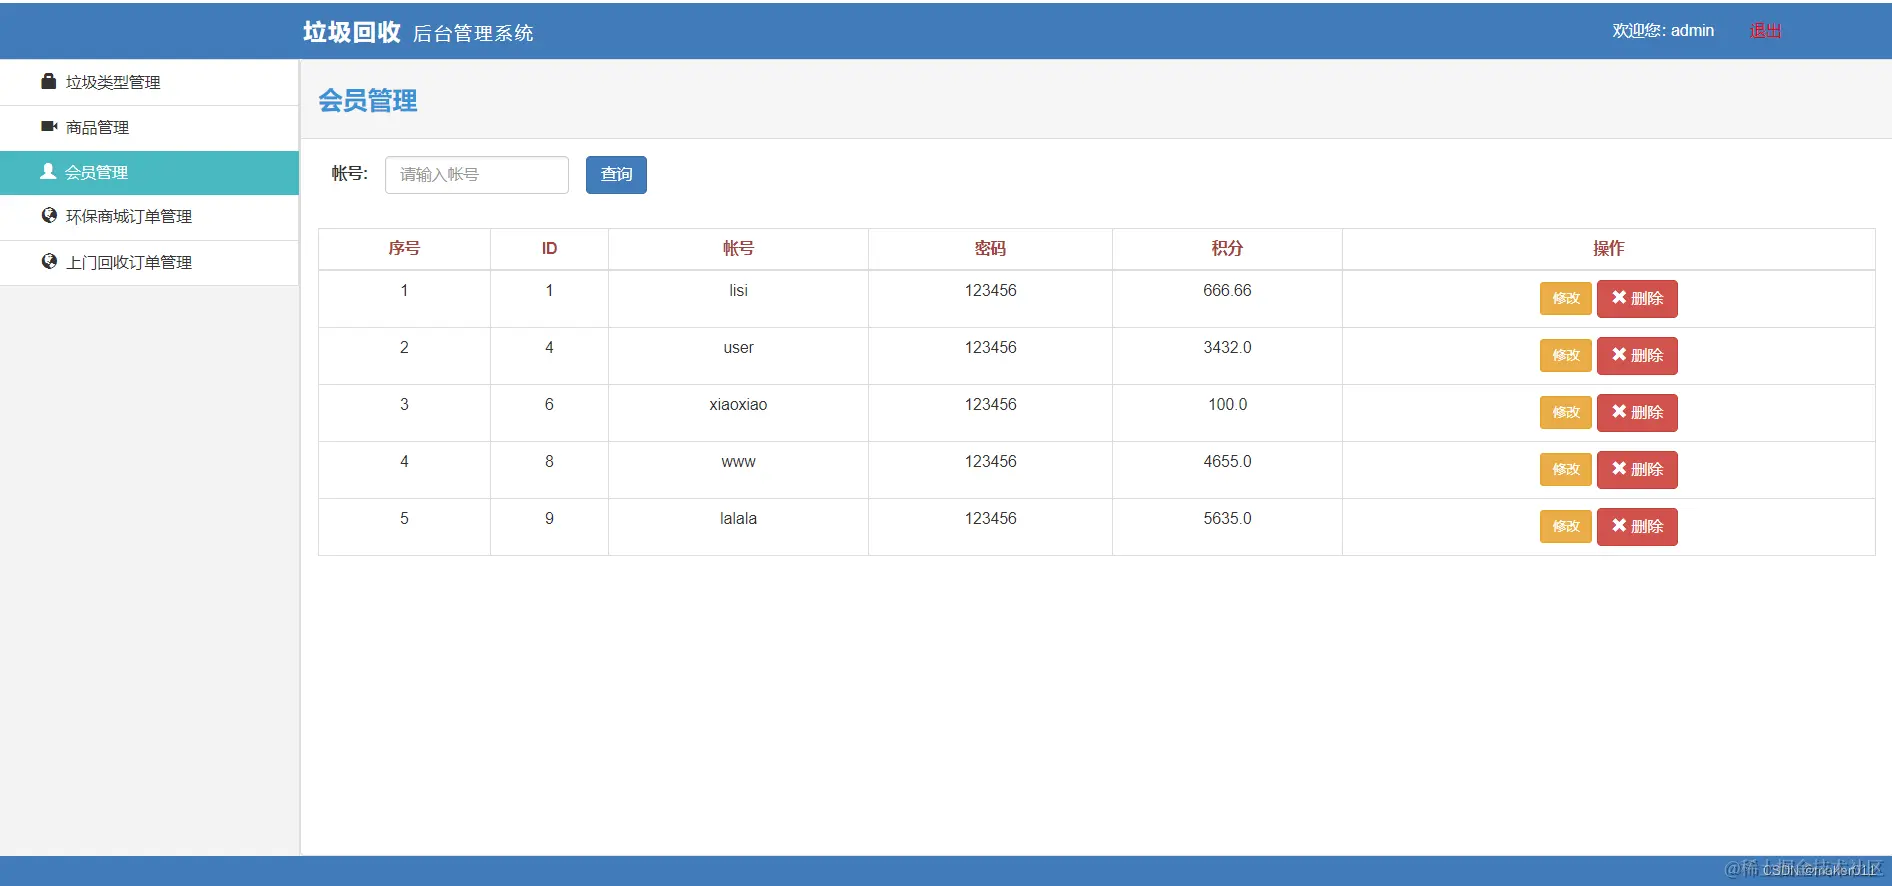Click the globe icon beside 上门回收订单管理
Screen dimensions: 1892x886
[x=49, y=261]
